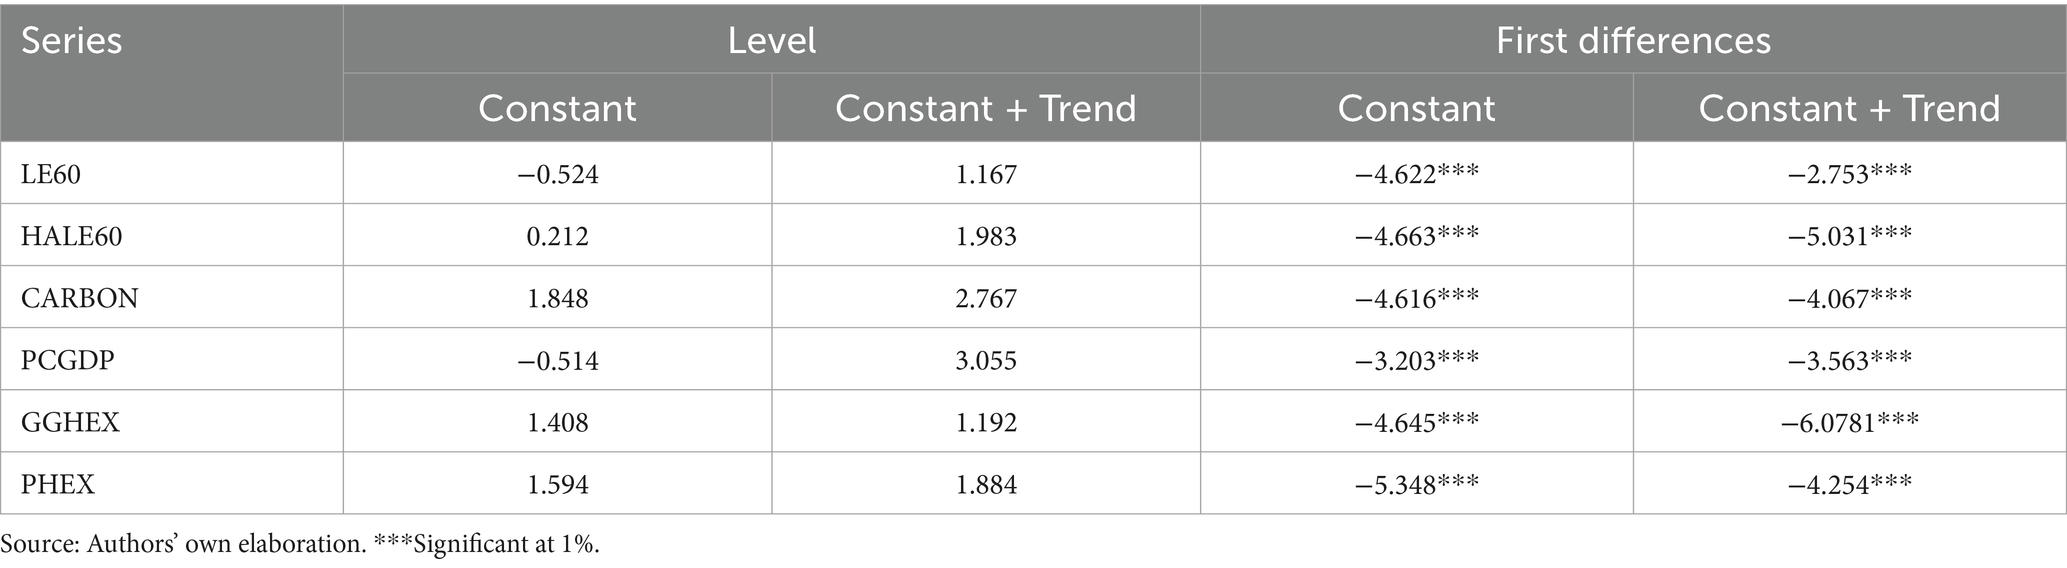Screen dimensions: 2067x568
Task: Click the −5.031*** value for HALE60
Action: 1849,237
